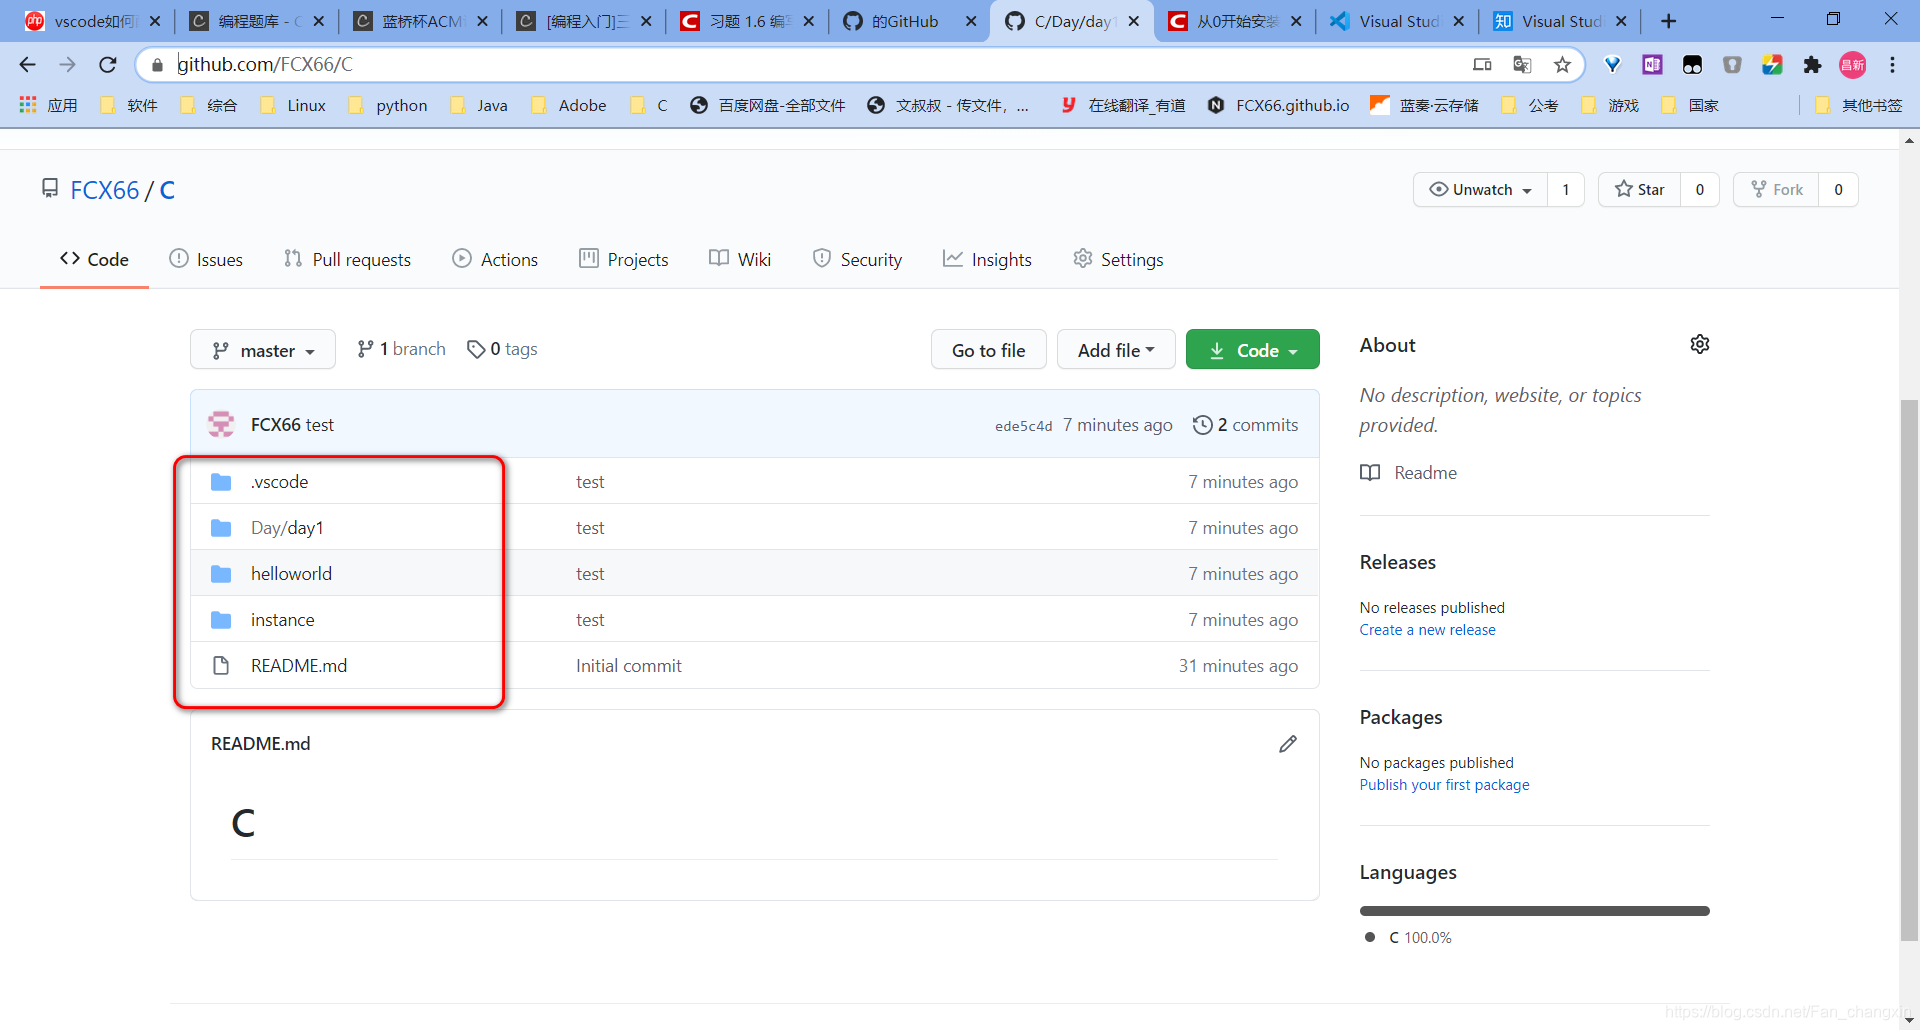Open the master branch dropdown
Viewport: 1920px width, 1030px height.
point(262,349)
